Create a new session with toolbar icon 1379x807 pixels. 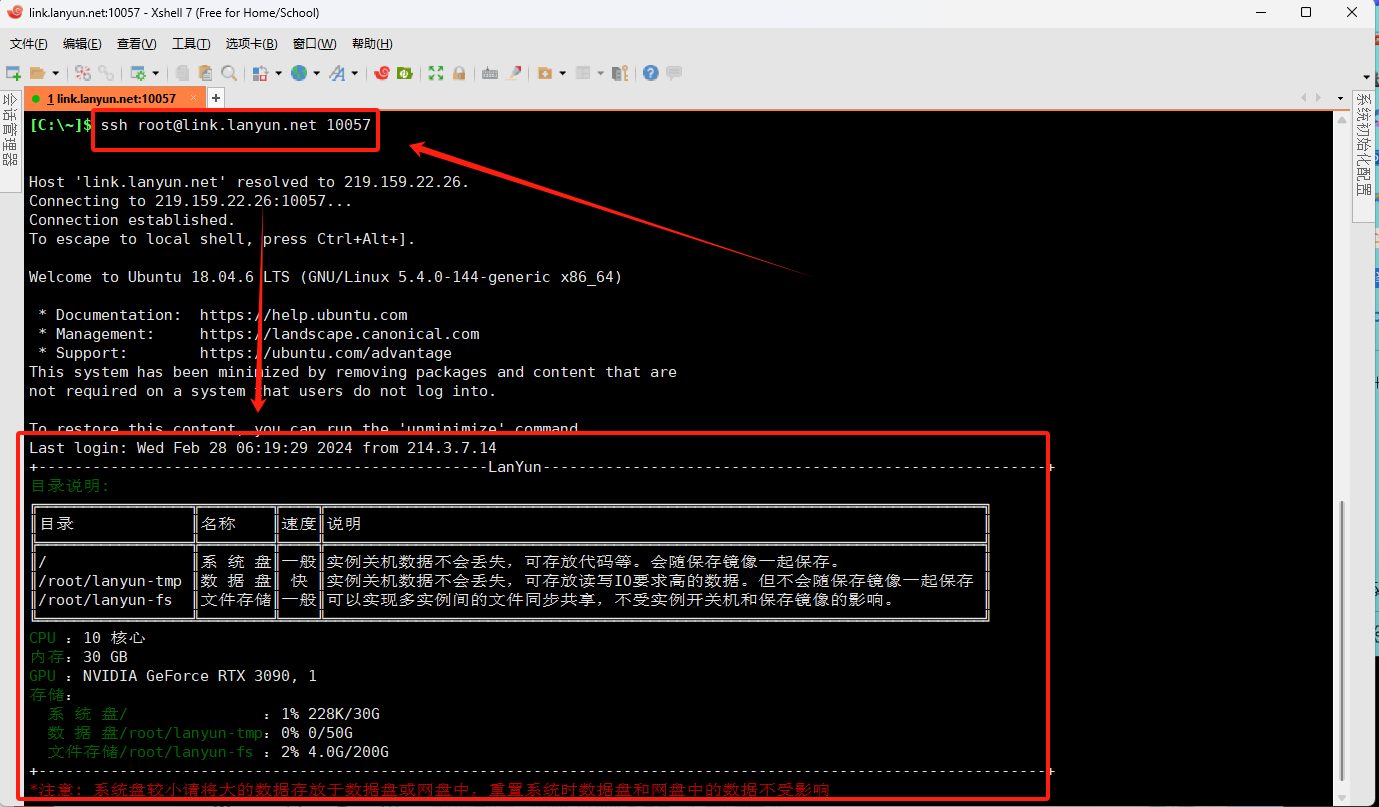click(x=13, y=73)
